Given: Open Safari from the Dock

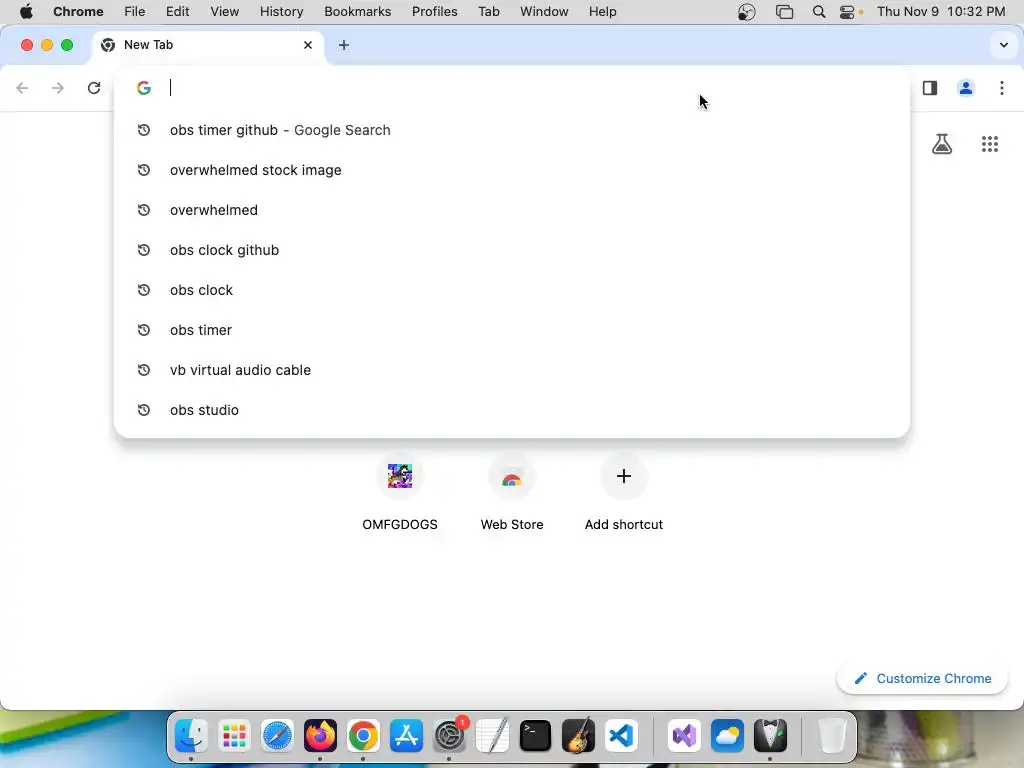Looking at the screenshot, I should (277, 736).
